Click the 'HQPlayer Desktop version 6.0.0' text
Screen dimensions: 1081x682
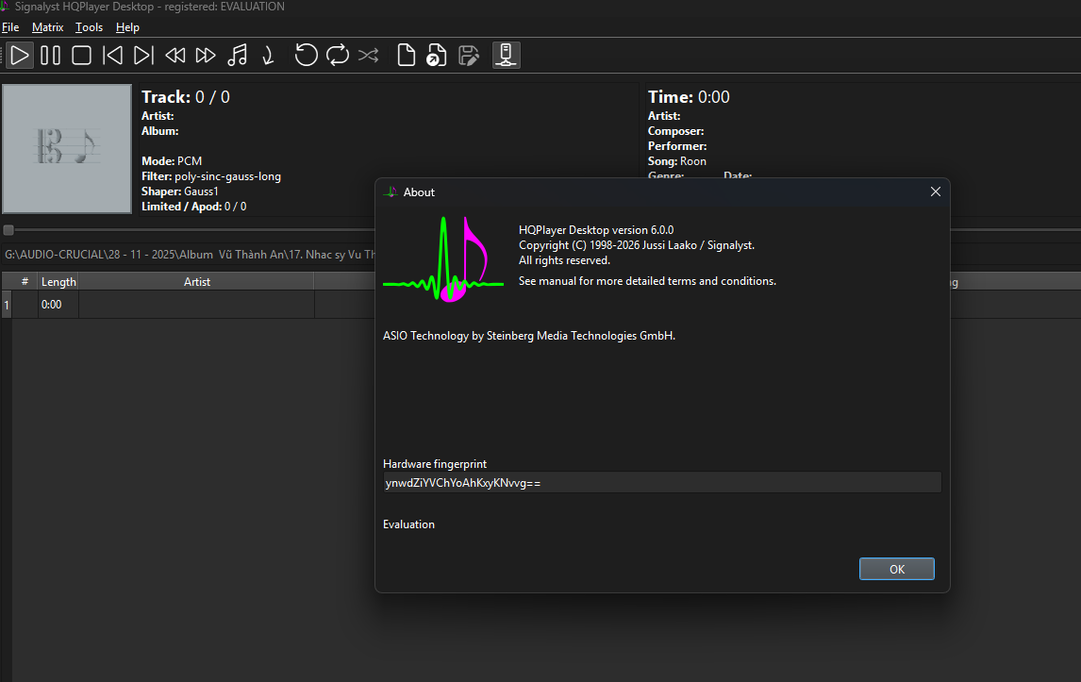596,230
